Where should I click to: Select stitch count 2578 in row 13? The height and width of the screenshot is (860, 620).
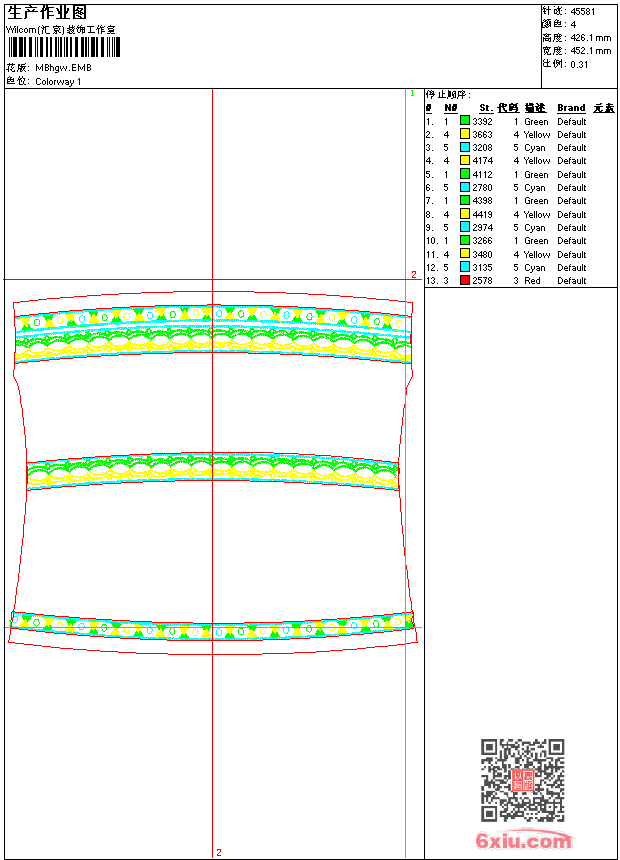coord(482,281)
